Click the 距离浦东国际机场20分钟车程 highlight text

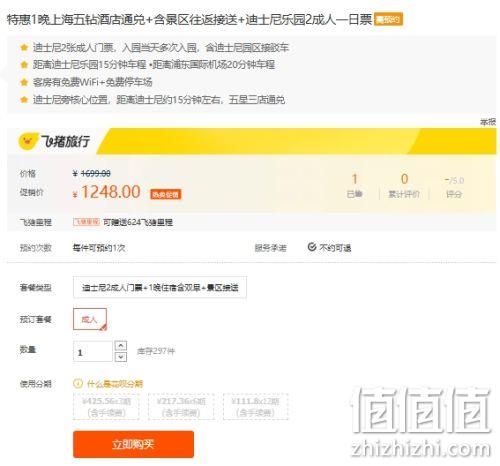click(214, 64)
